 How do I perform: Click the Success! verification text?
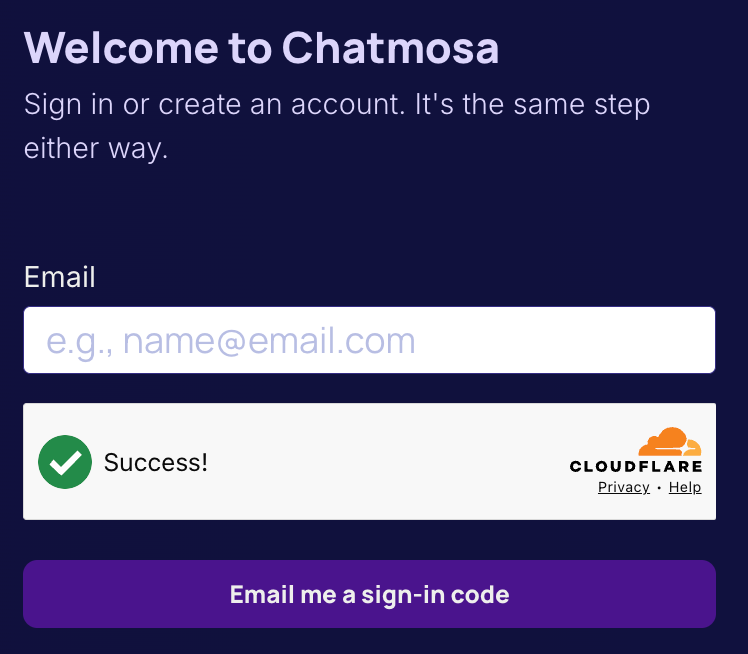pos(156,462)
